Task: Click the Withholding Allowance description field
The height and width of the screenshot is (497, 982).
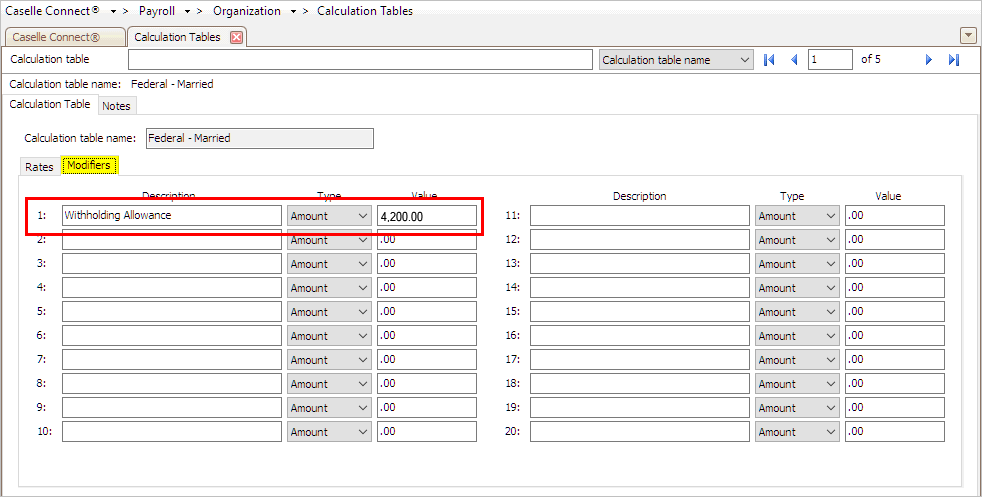Action: point(171,216)
